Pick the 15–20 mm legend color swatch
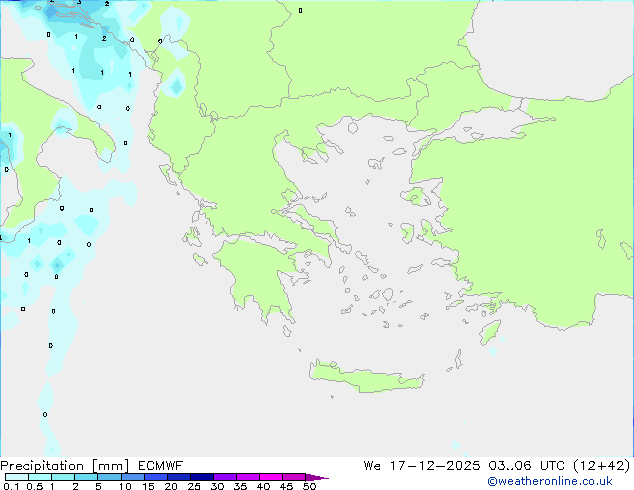The width and height of the screenshot is (634, 490). pos(156,477)
